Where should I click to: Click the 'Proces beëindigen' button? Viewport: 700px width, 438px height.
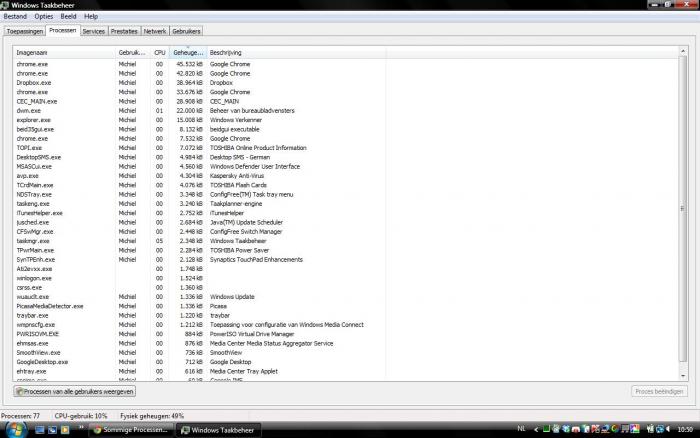point(659,392)
